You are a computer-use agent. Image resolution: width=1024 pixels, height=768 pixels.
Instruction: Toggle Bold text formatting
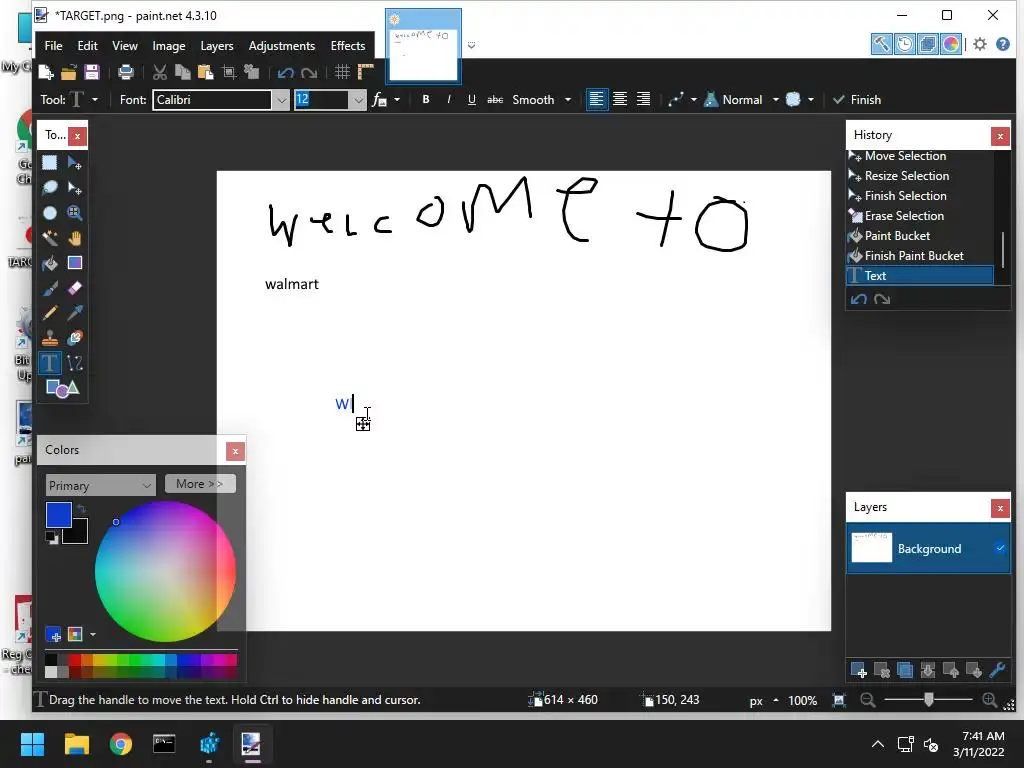tap(426, 99)
